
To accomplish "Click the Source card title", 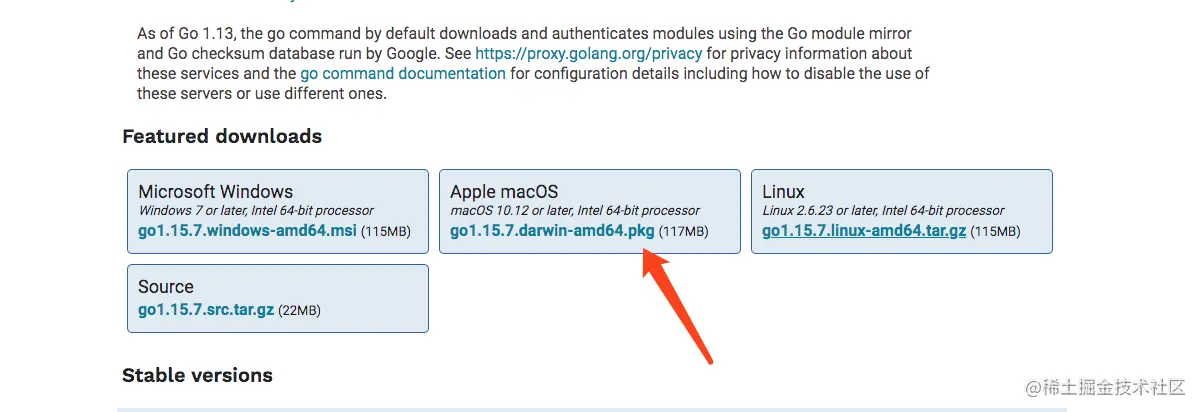I will coord(166,286).
